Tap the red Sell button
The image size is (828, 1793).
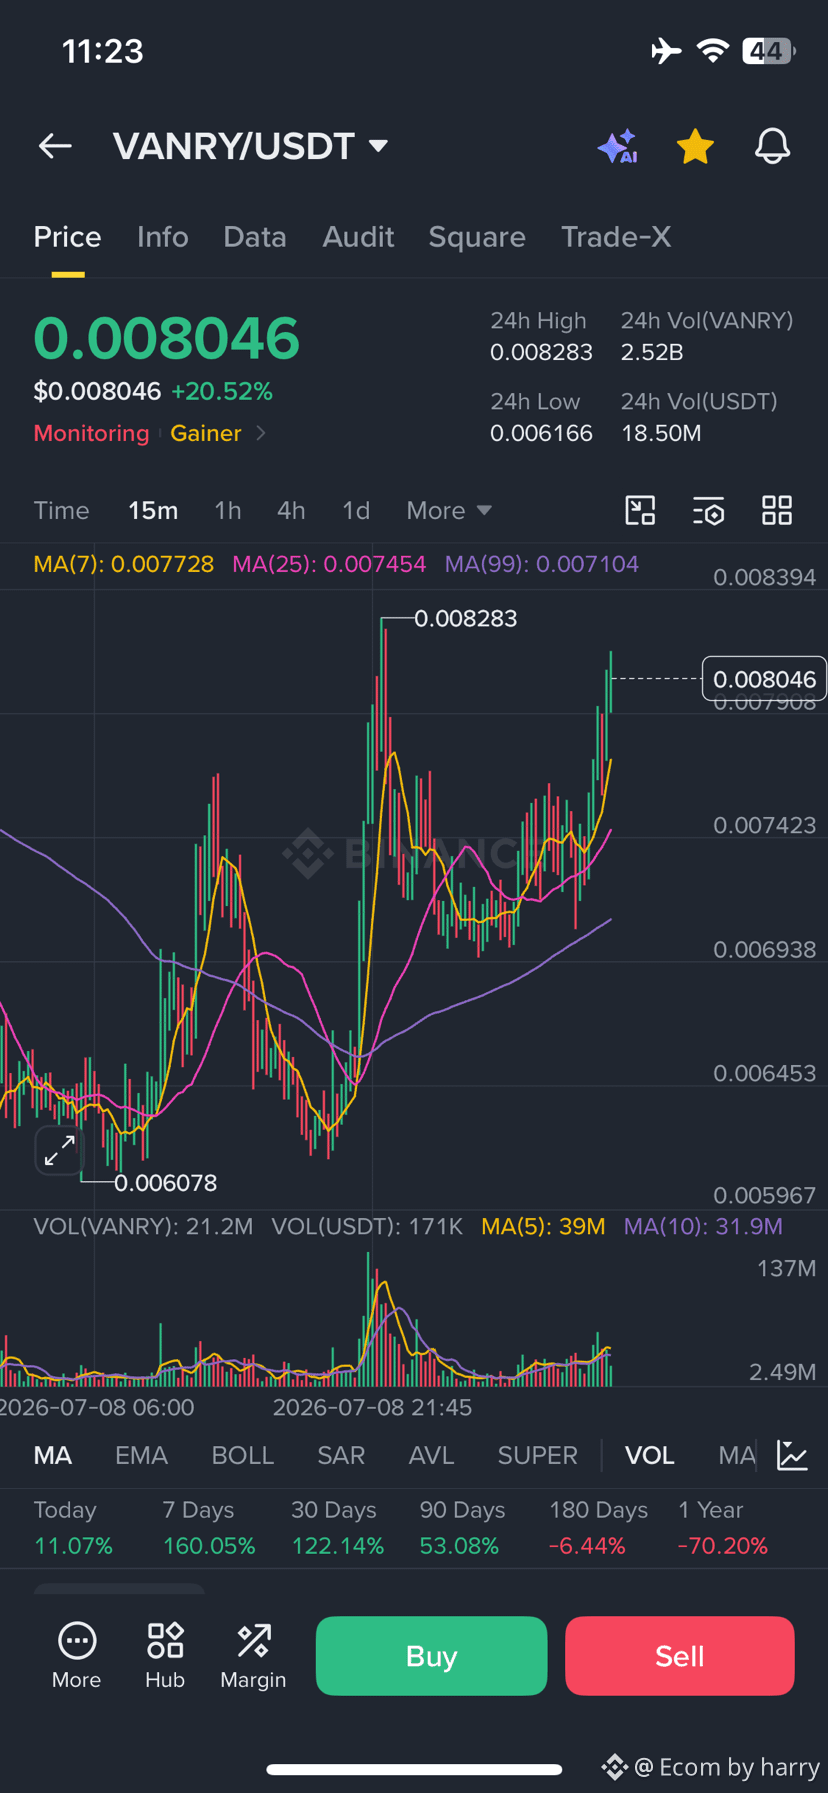click(680, 1656)
